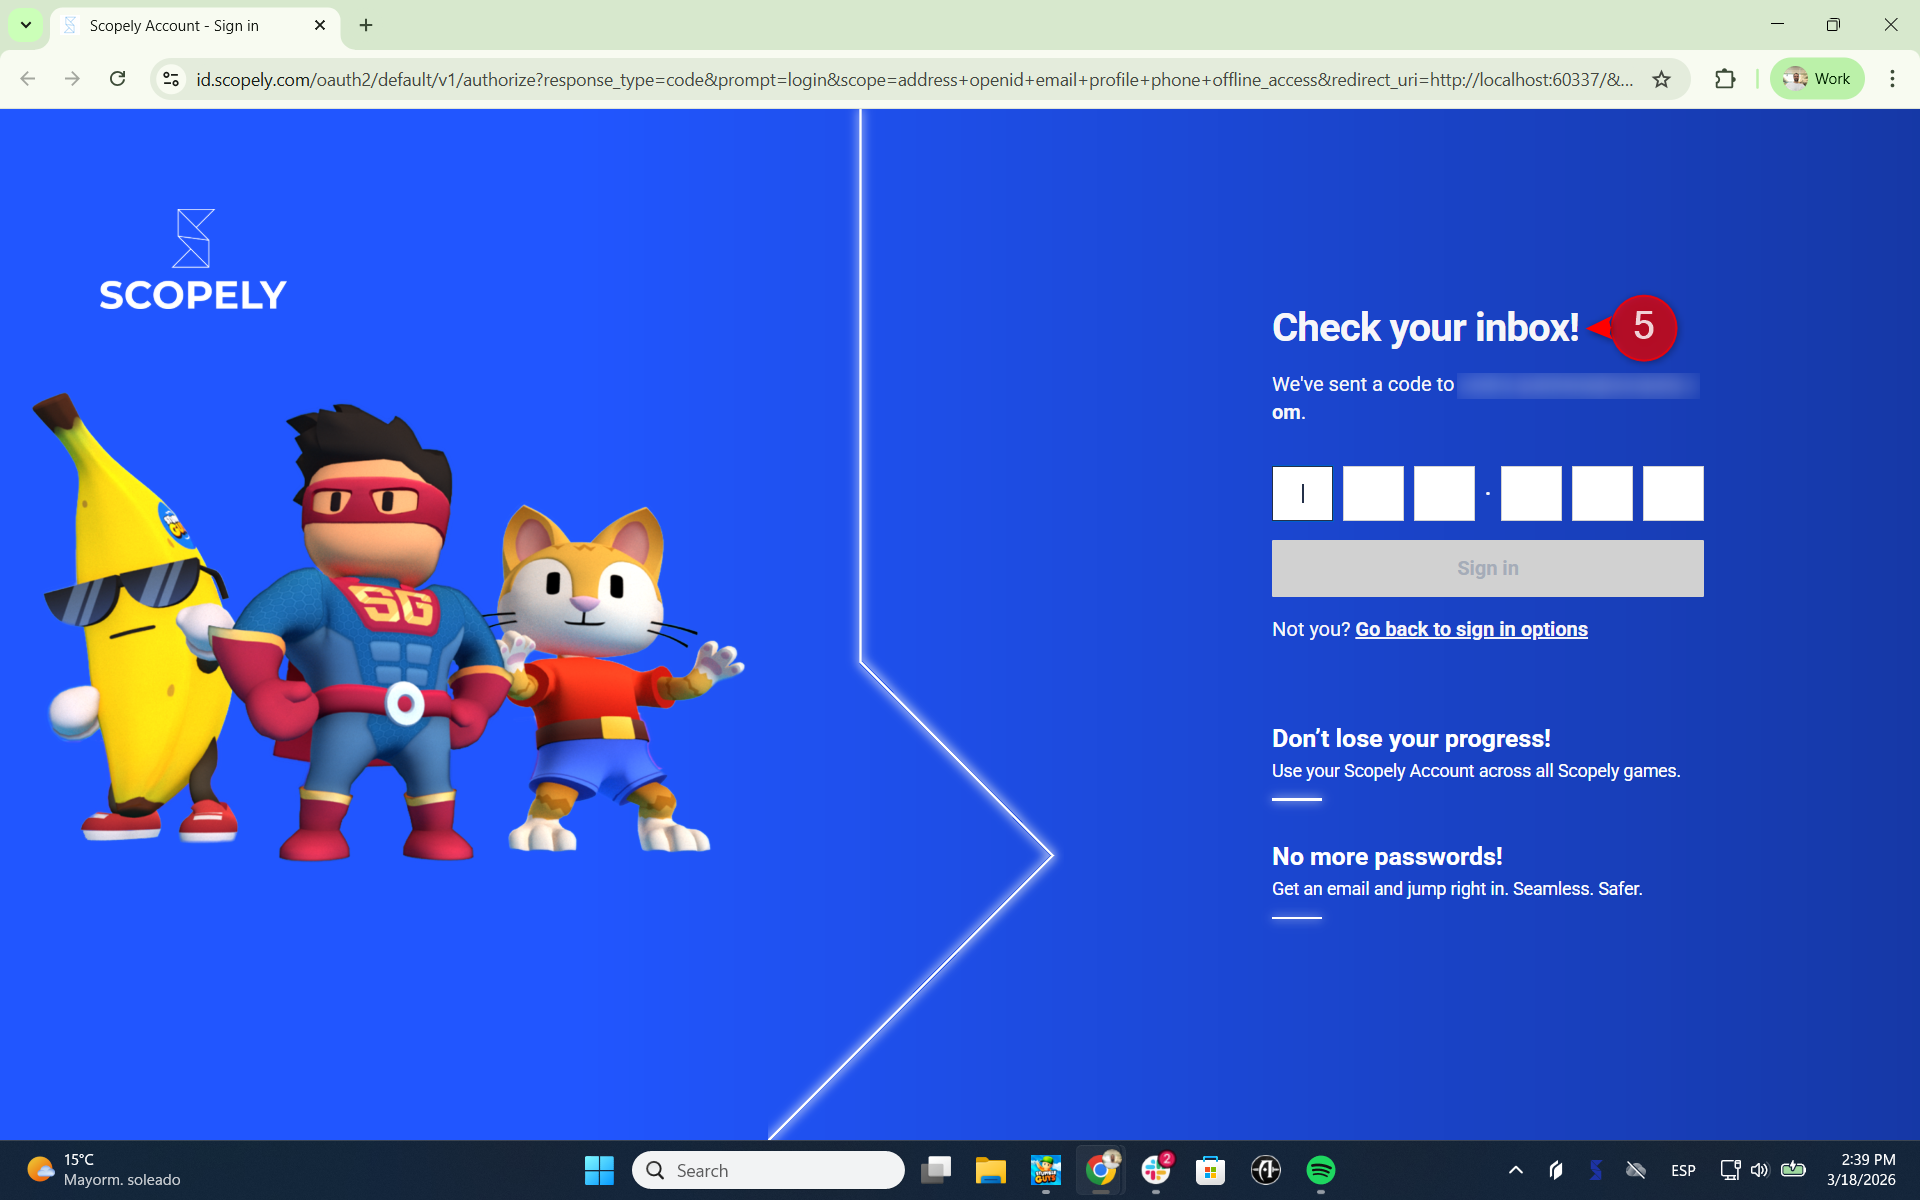Open a new browser tab

click(x=366, y=25)
